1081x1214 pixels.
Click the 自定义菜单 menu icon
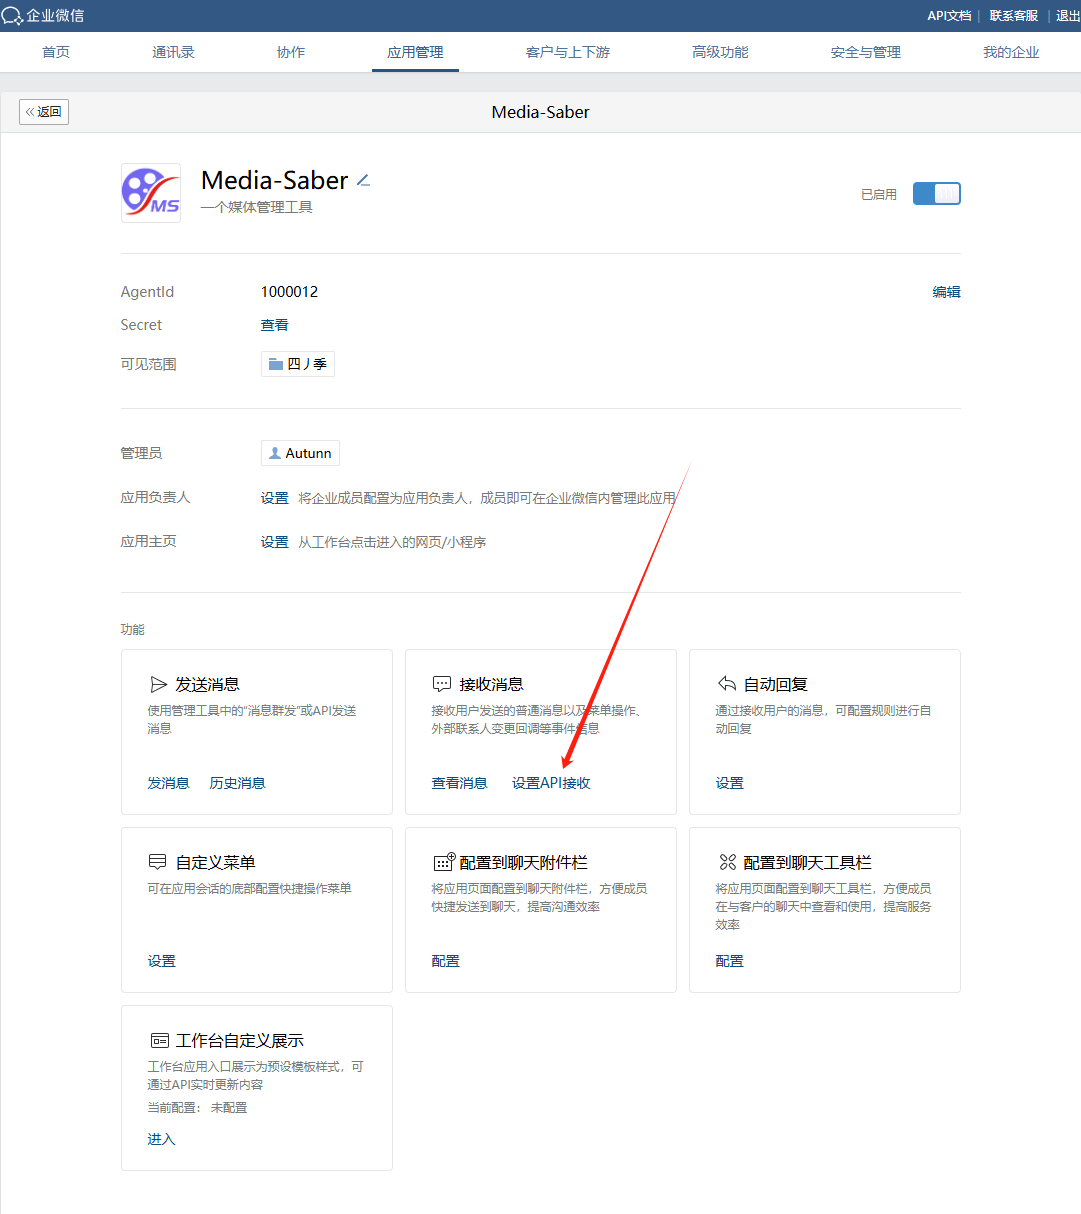coord(158,862)
